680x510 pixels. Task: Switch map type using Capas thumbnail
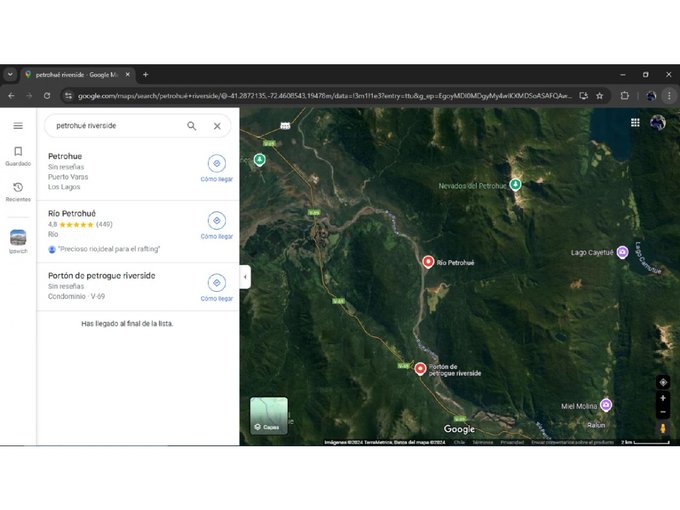[268, 415]
